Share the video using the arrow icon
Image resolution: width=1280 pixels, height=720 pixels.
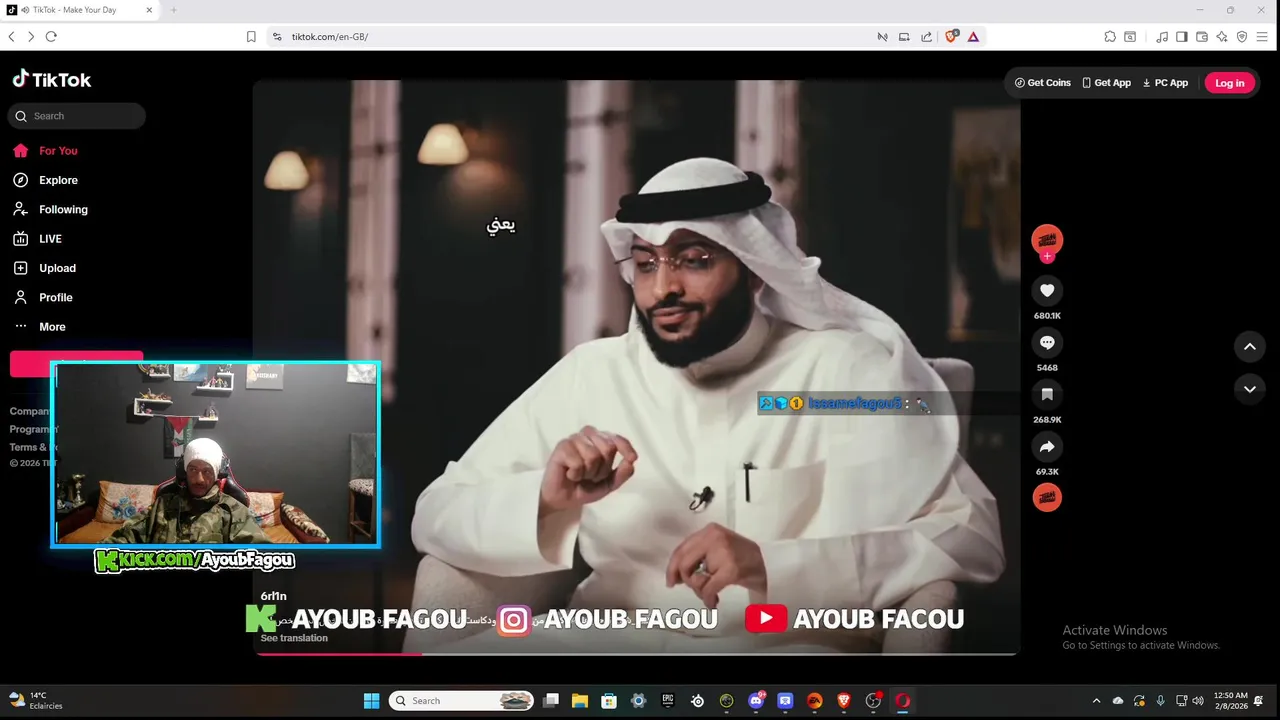pyautogui.click(x=1047, y=447)
